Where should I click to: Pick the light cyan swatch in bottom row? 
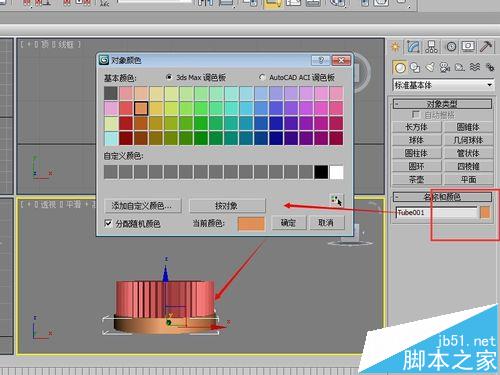pos(111,138)
